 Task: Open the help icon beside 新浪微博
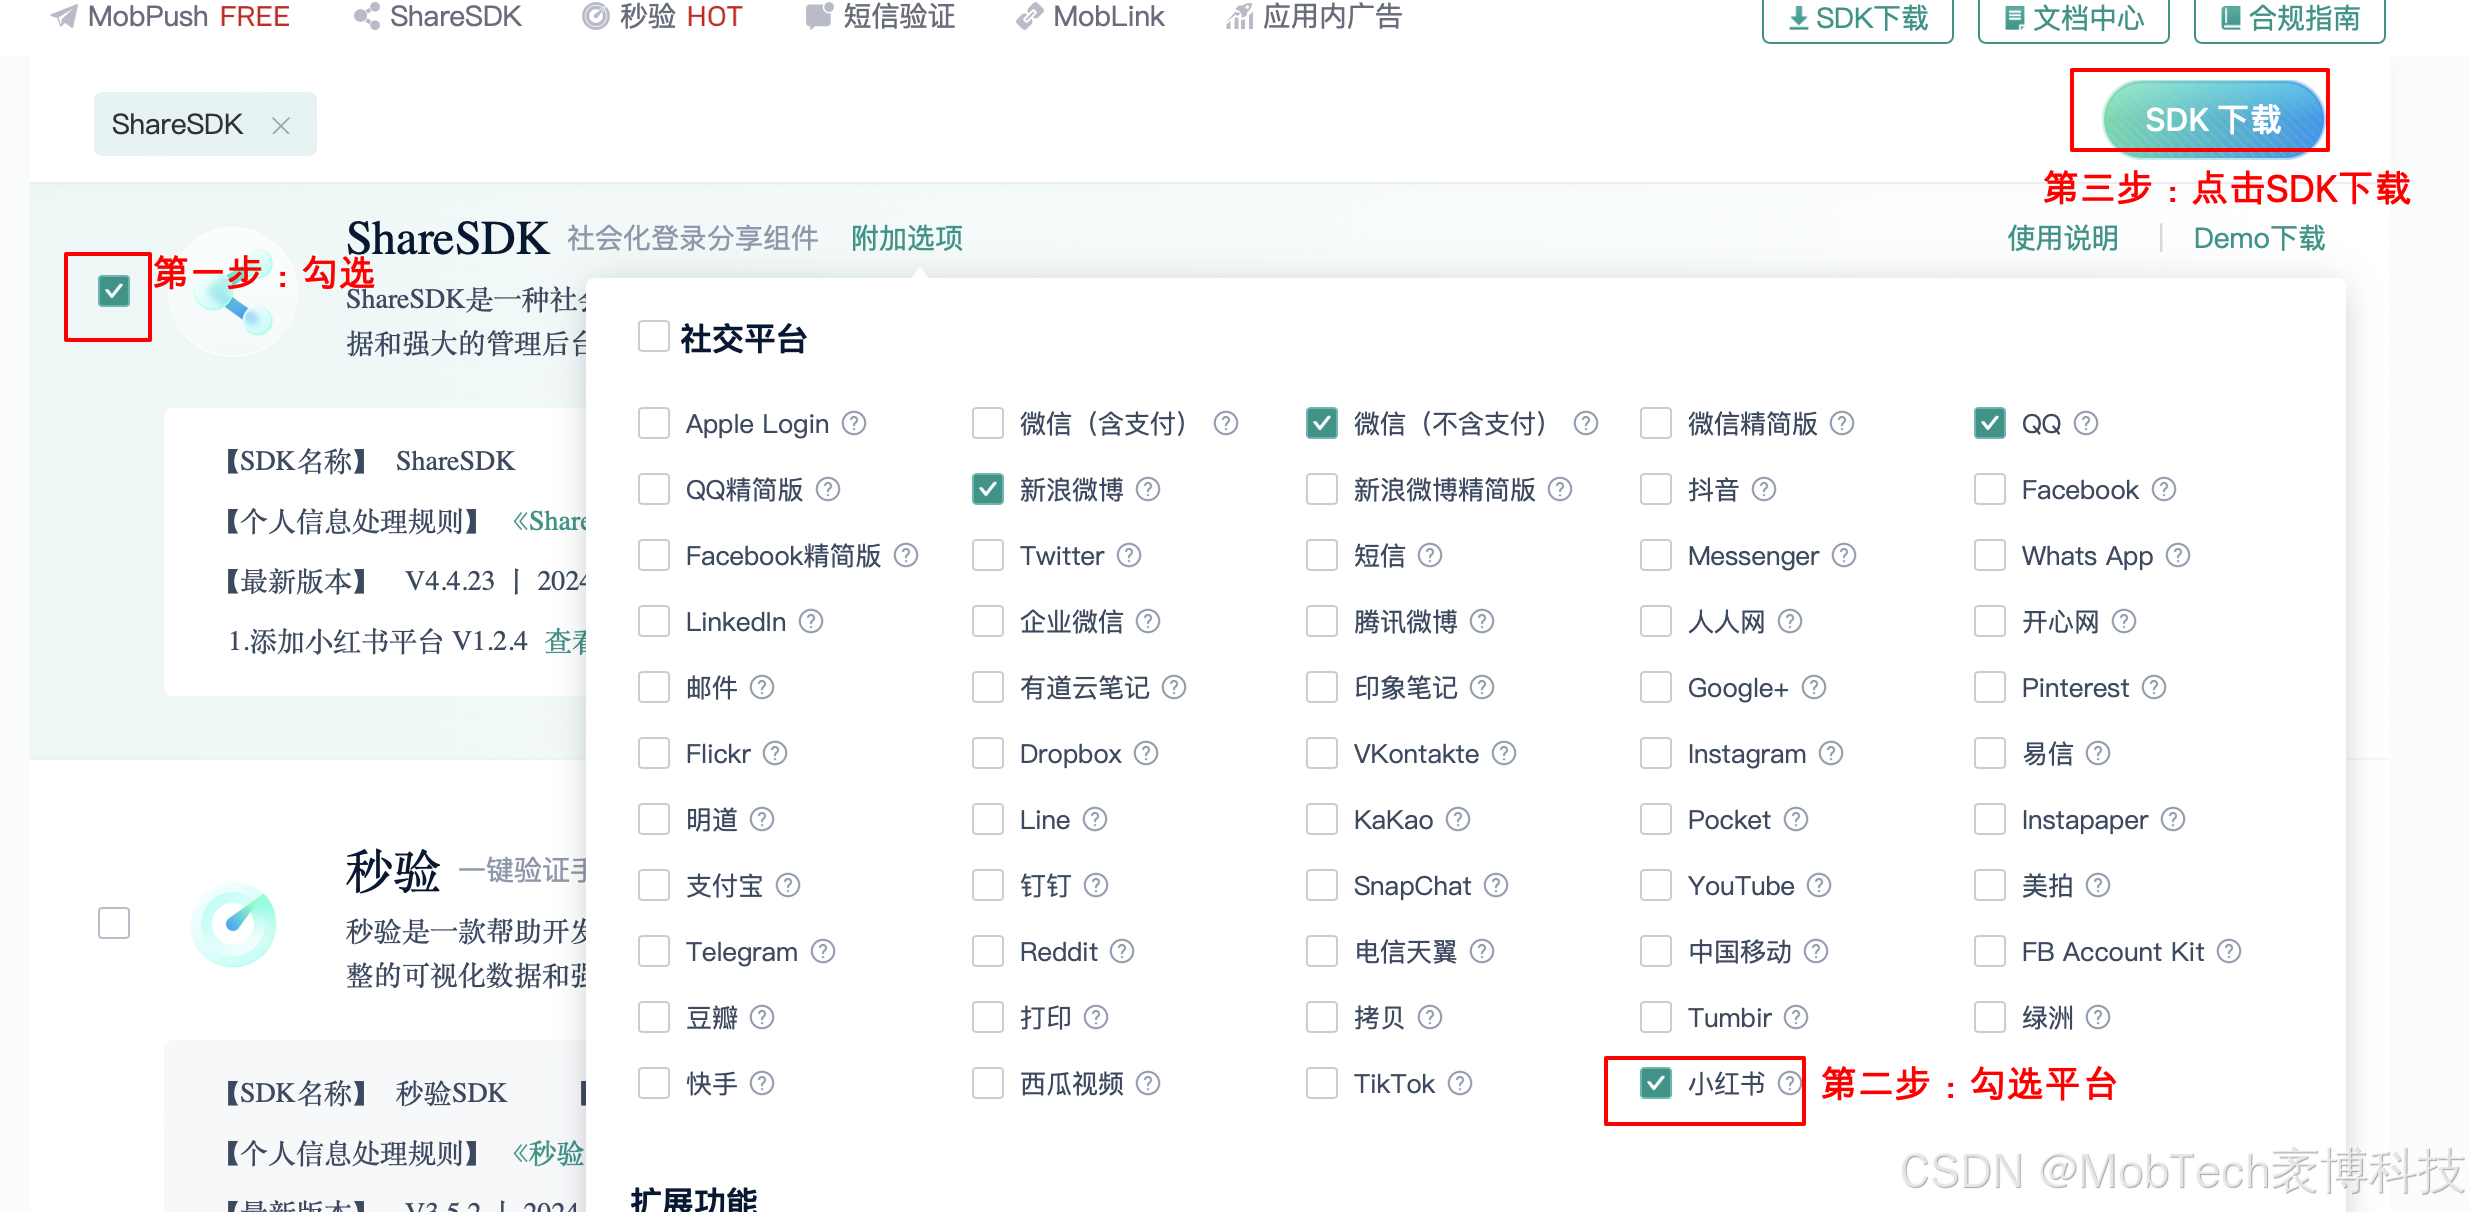tap(1148, 489)
